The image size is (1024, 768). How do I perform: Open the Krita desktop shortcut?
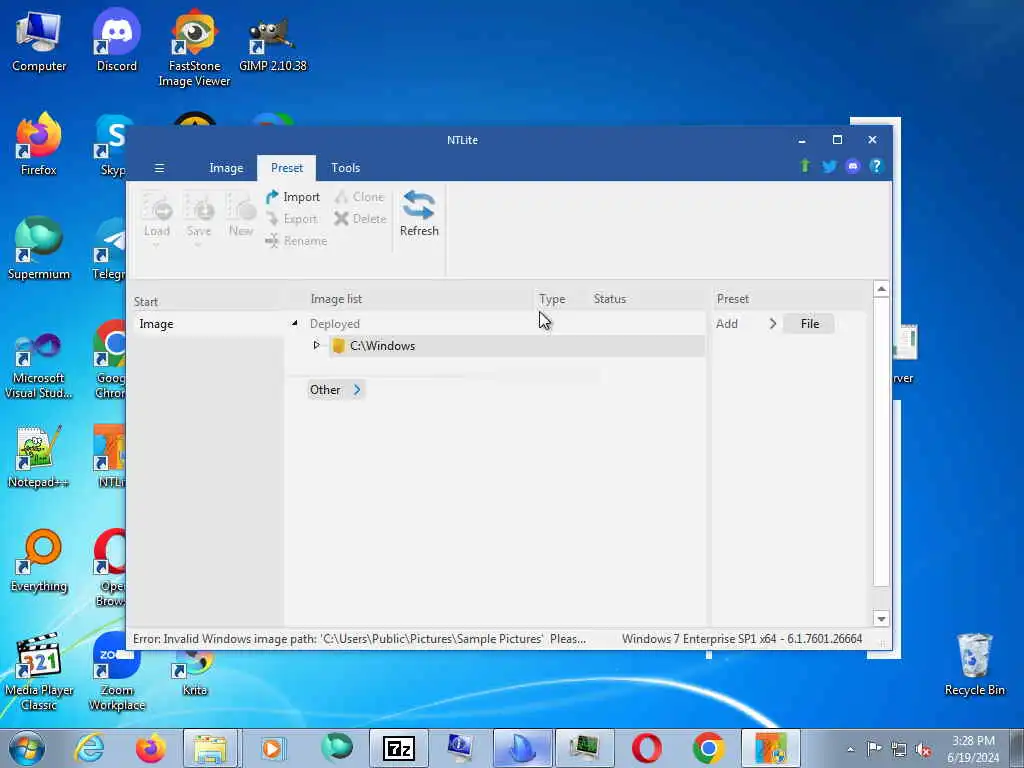pos(194,673)
